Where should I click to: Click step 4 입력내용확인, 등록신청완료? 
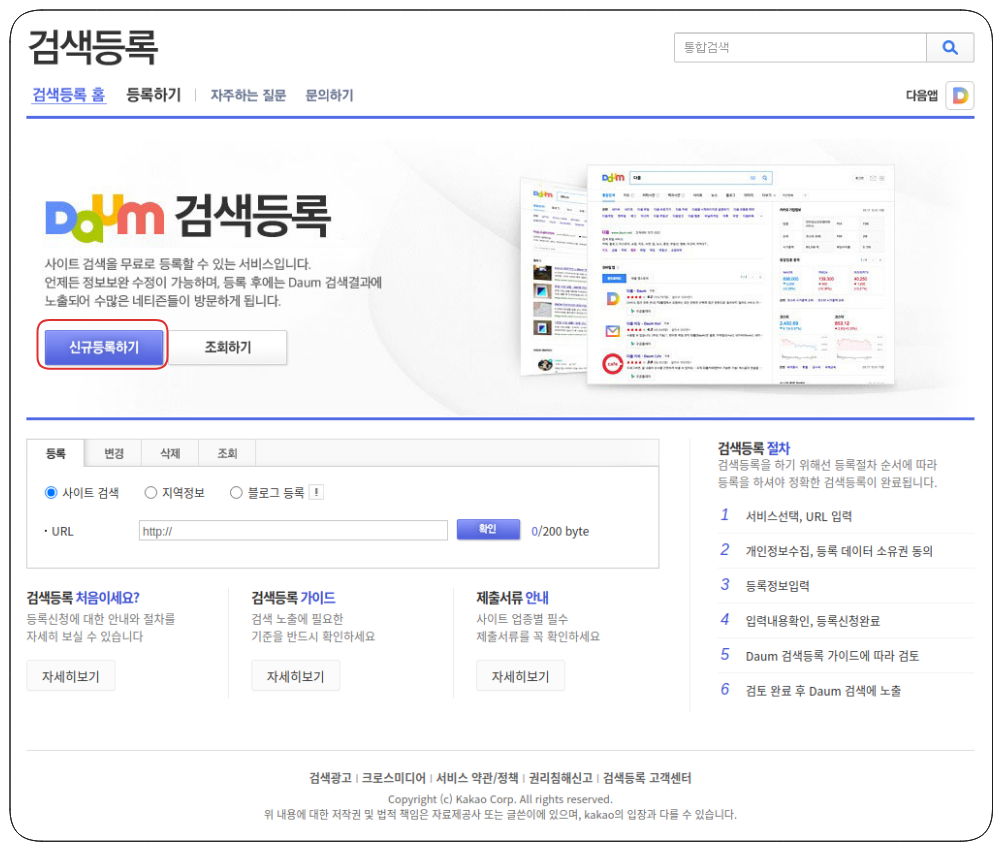tap(813, 621)
